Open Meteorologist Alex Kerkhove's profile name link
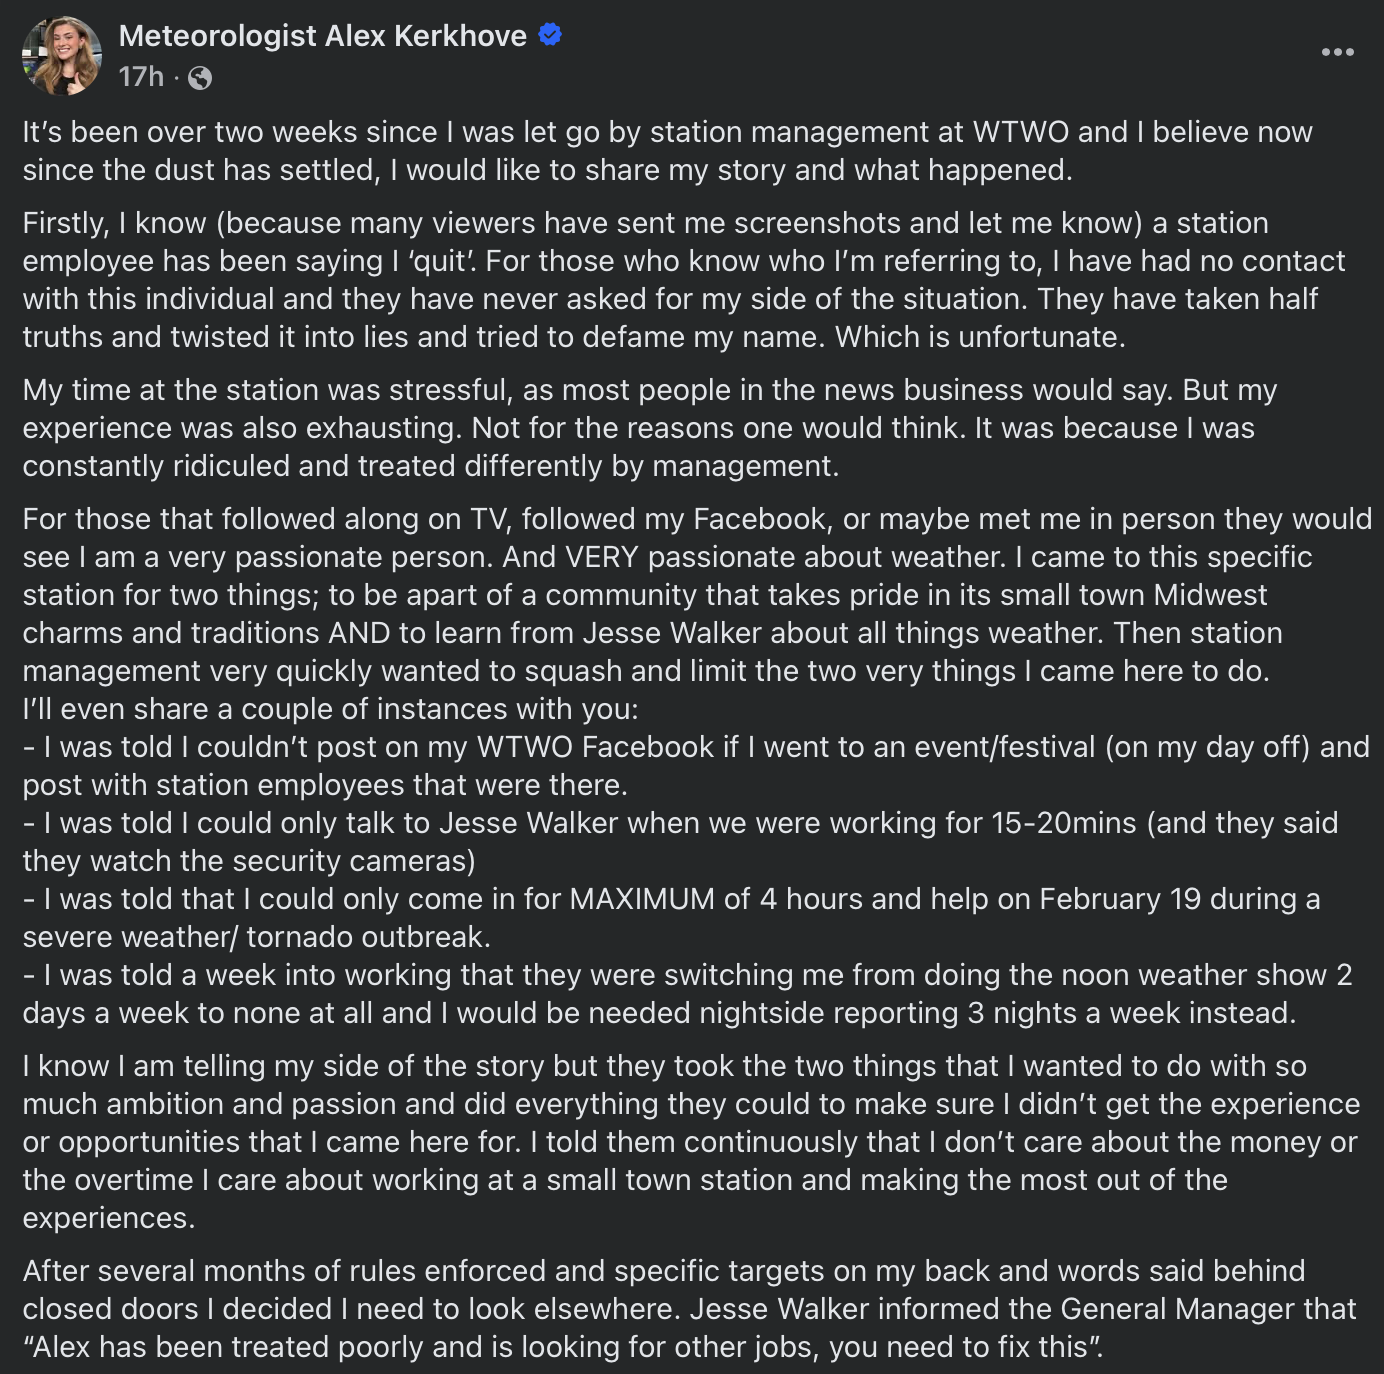This screenshot has height=1374, width=1384. 322,36
